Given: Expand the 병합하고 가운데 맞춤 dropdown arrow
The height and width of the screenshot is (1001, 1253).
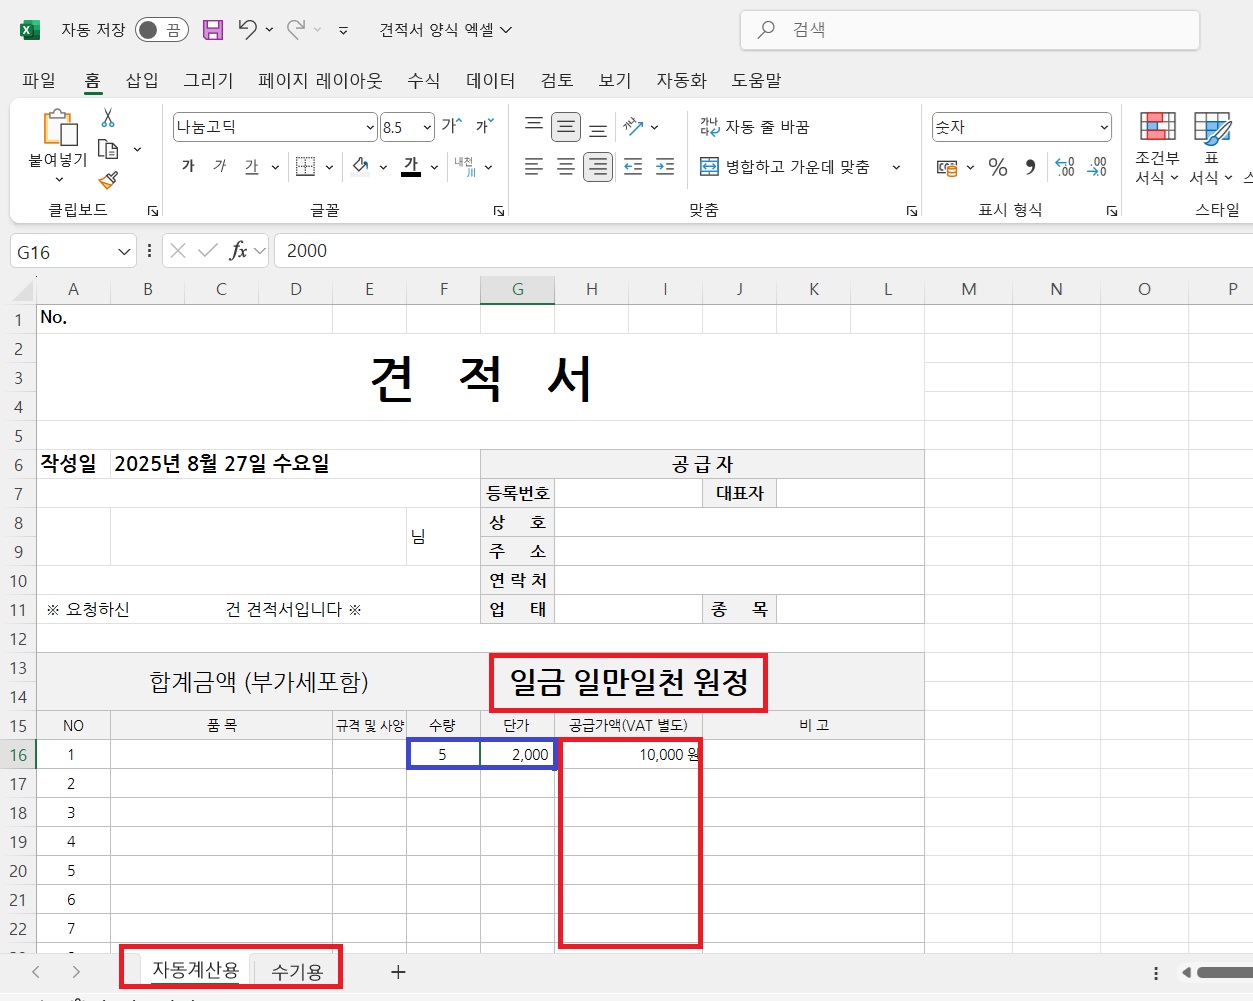Looking at the screenshot, I should [x=896, y=167].
